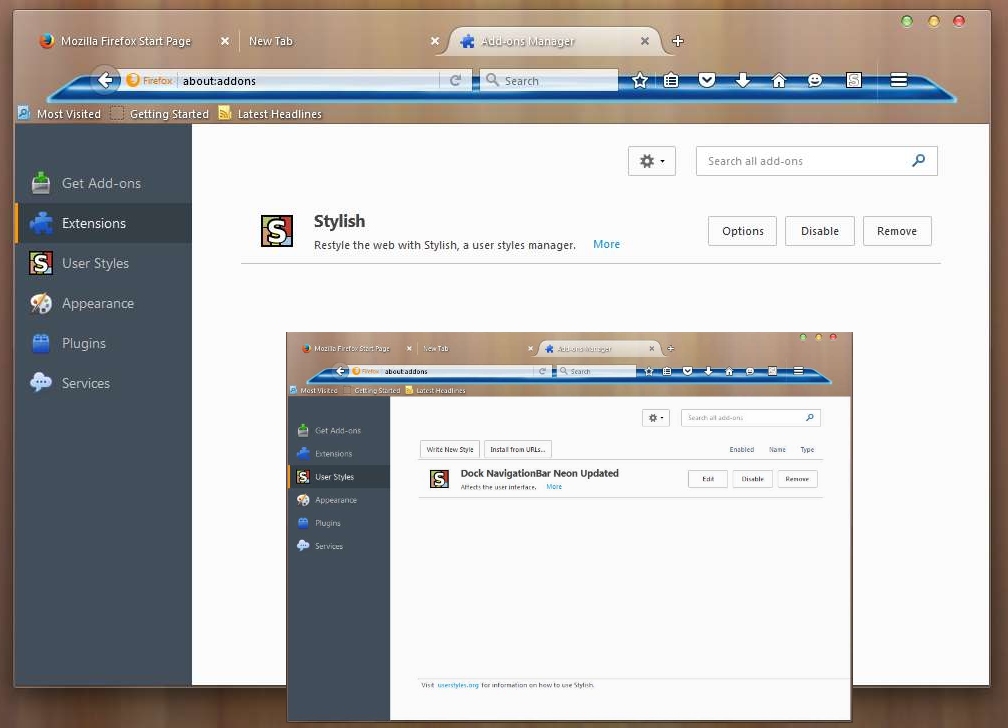Switch to the Mozilla Firefox Start Page tab
The width and height of the screenshot is (1008, 728).
(x=125, y=41)
